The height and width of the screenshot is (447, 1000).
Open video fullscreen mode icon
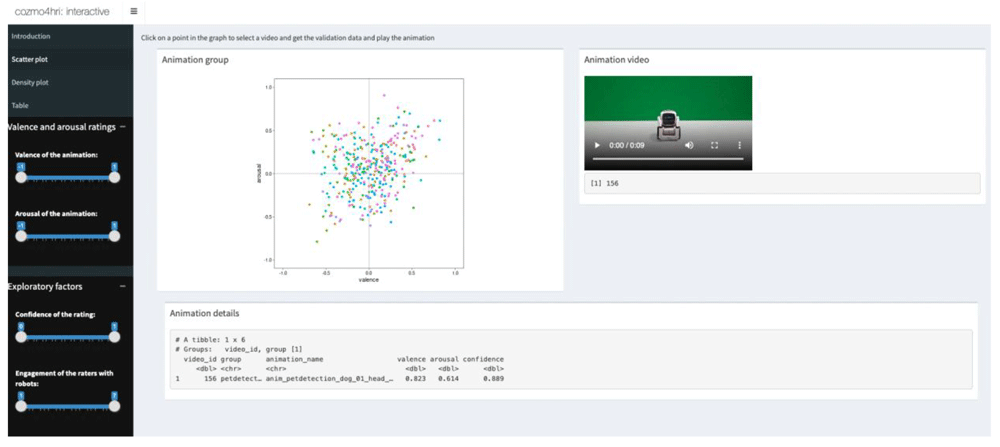coord(714,145)
